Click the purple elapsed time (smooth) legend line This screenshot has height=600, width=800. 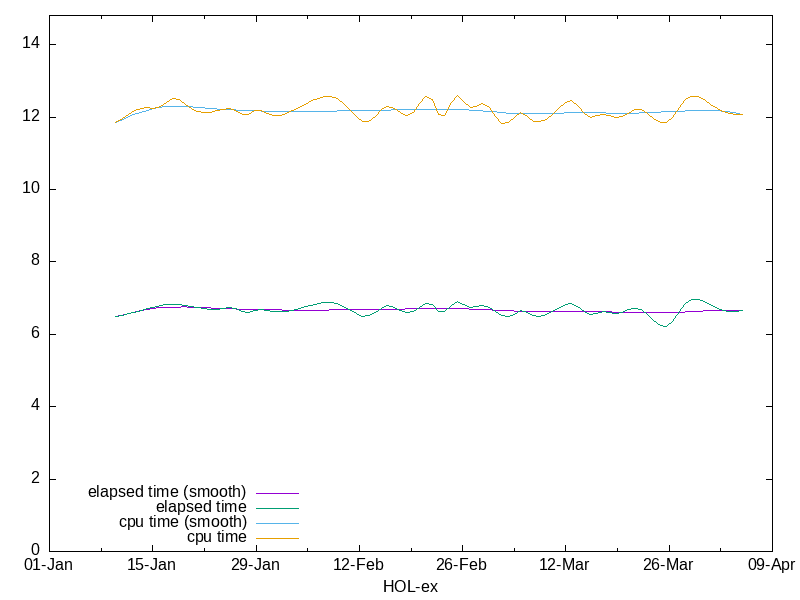(x=277, y=493)
